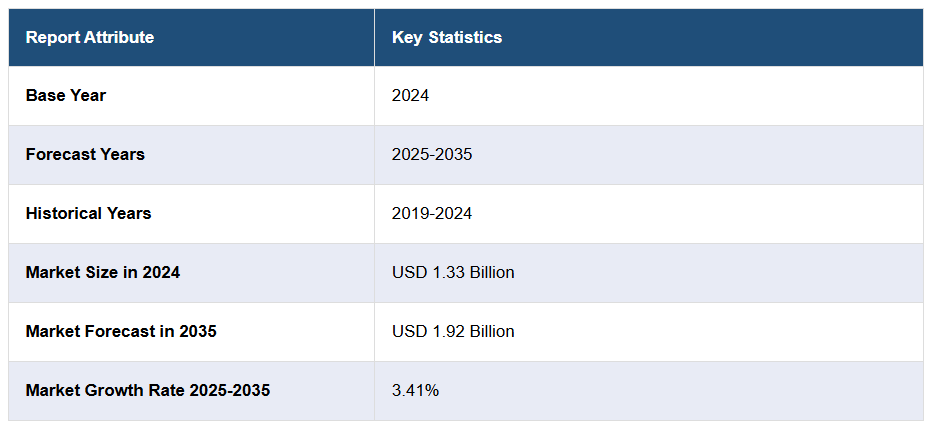Click the Report Attribute column header
Screen dimensions: 929x426
tap(90, 38)
